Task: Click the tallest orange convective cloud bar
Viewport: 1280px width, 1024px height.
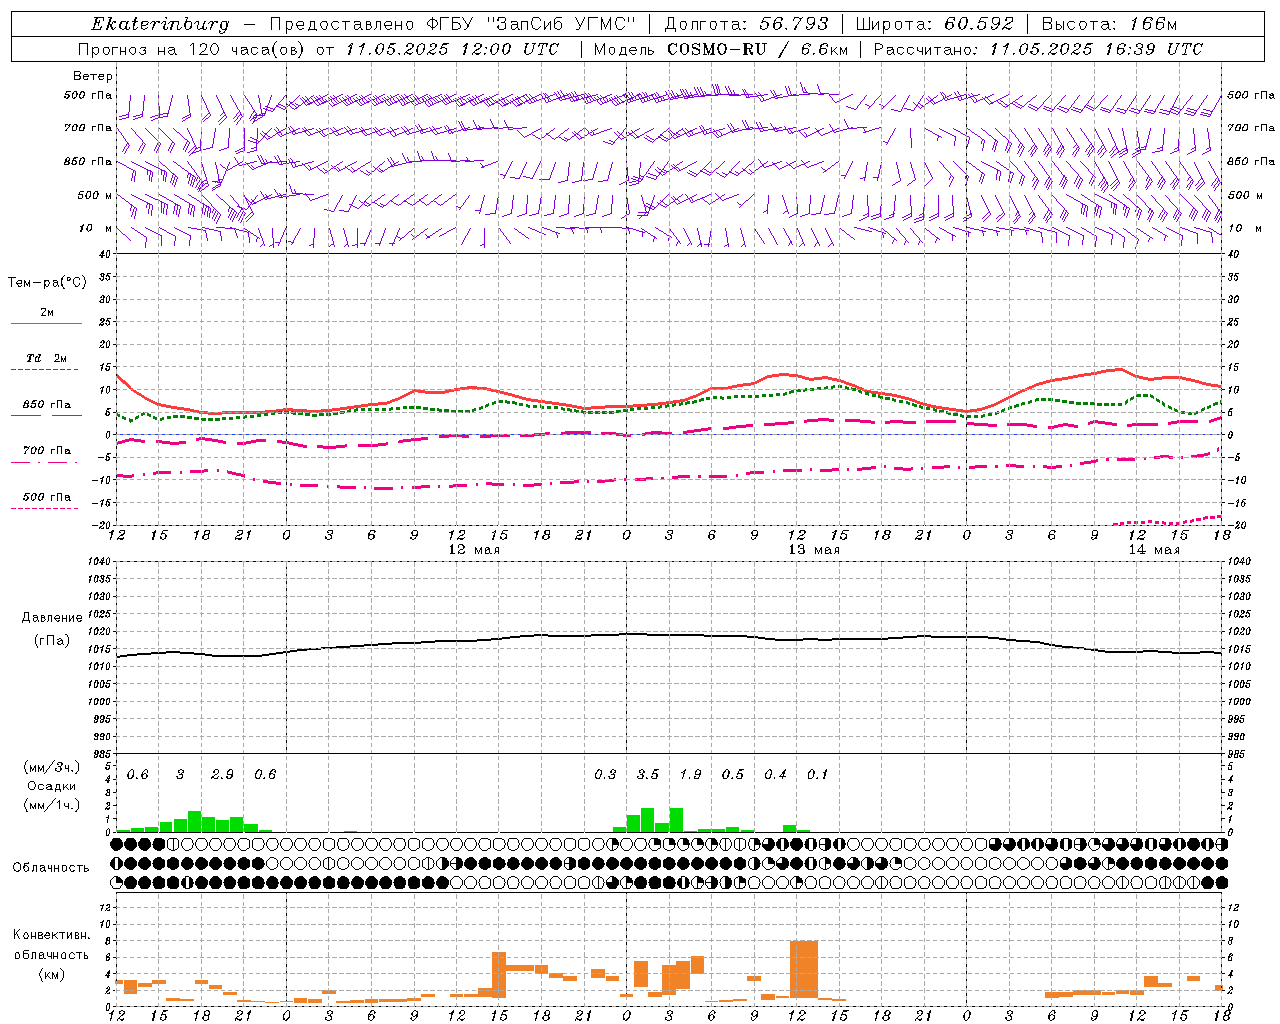Action: [x=804, y=969]
